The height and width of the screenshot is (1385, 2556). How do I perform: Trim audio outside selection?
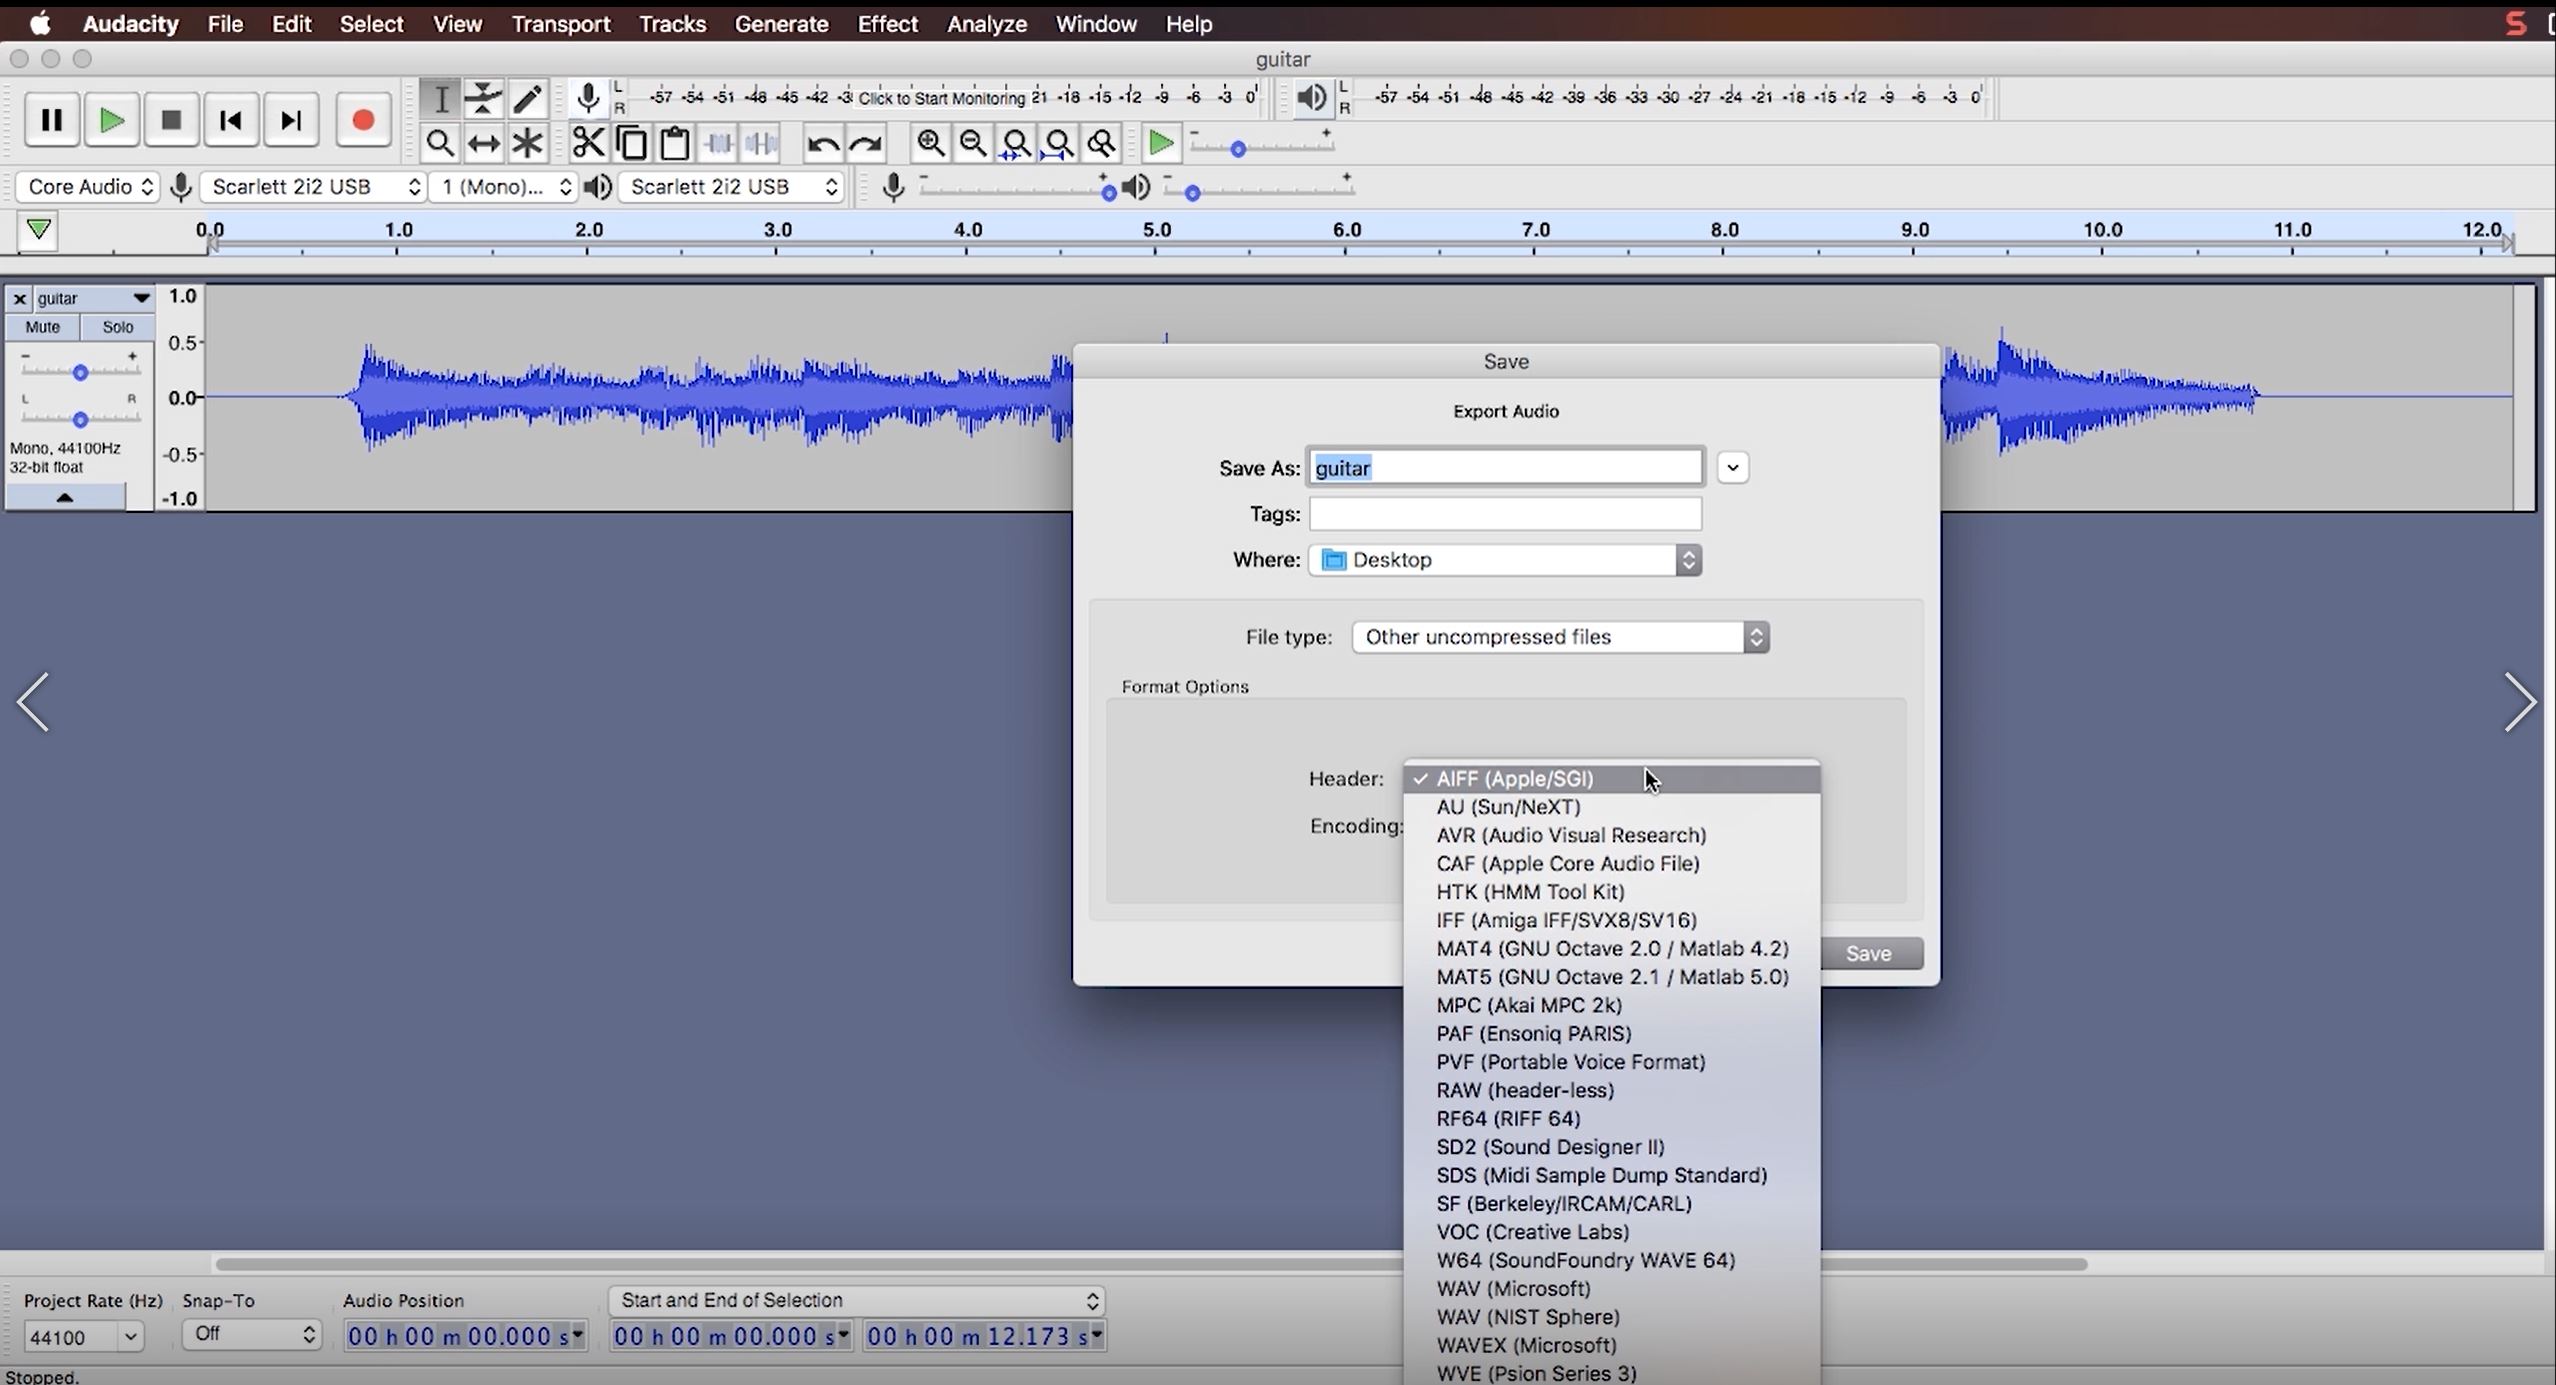tap(718, 143)
